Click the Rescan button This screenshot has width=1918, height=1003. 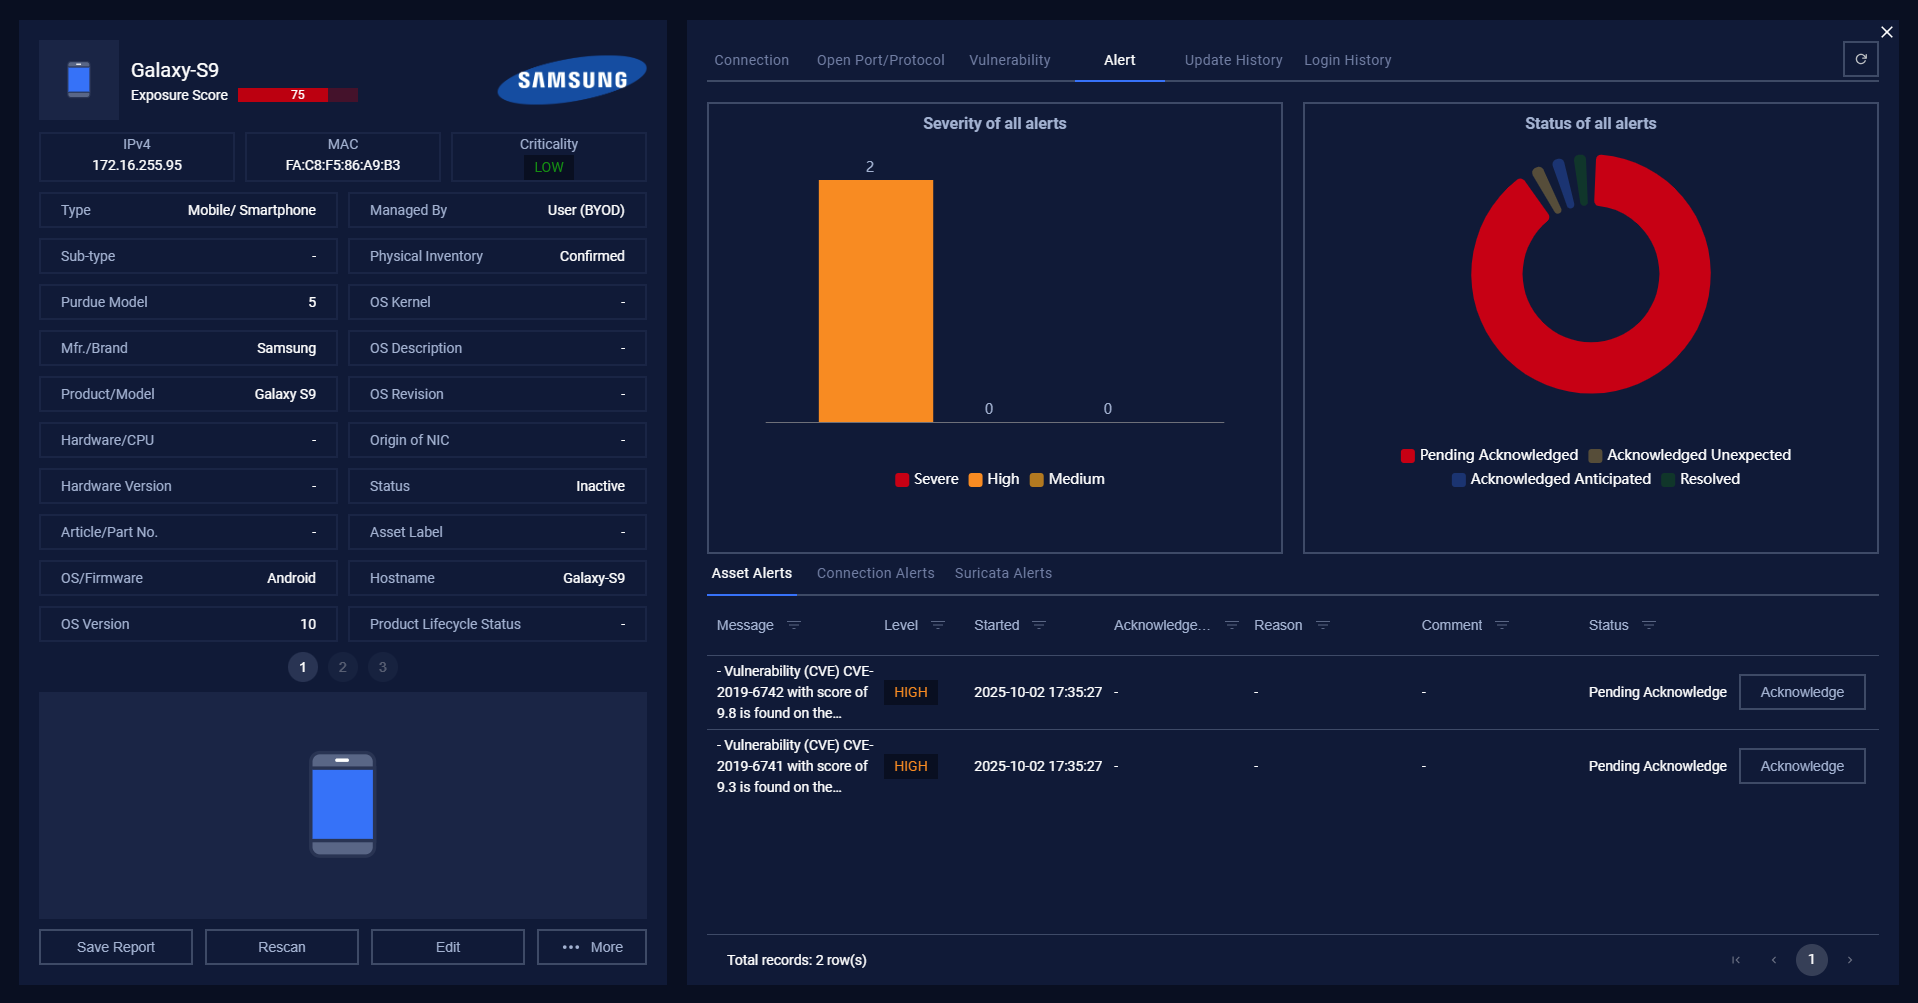[x=282, y=947]
